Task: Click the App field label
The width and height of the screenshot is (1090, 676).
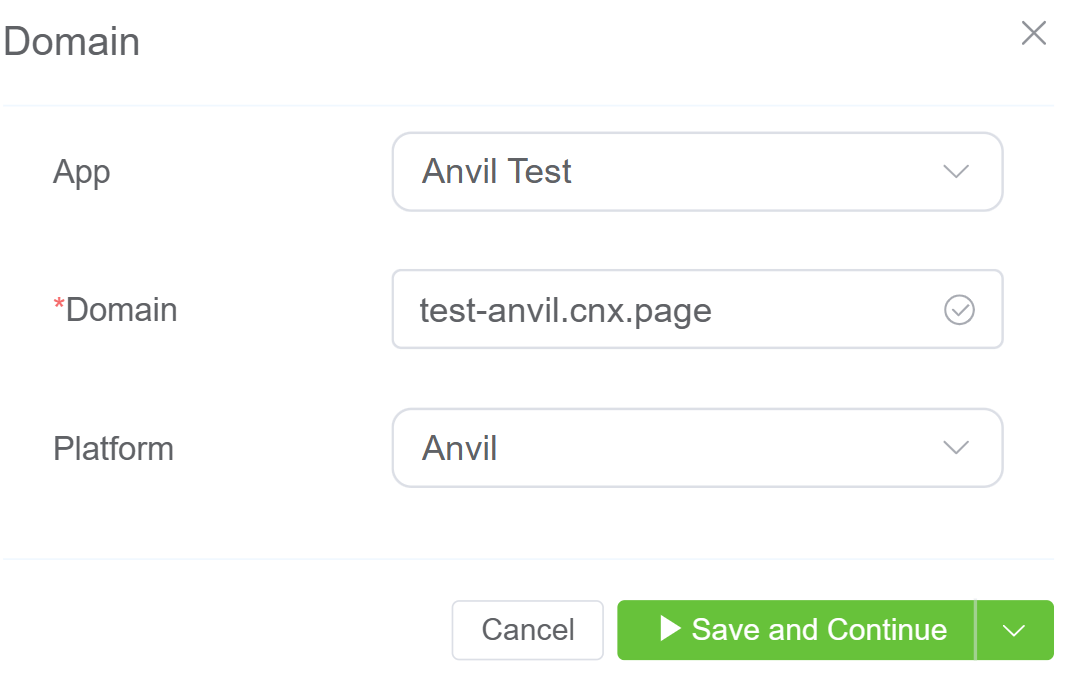Action: pos(81,172)
